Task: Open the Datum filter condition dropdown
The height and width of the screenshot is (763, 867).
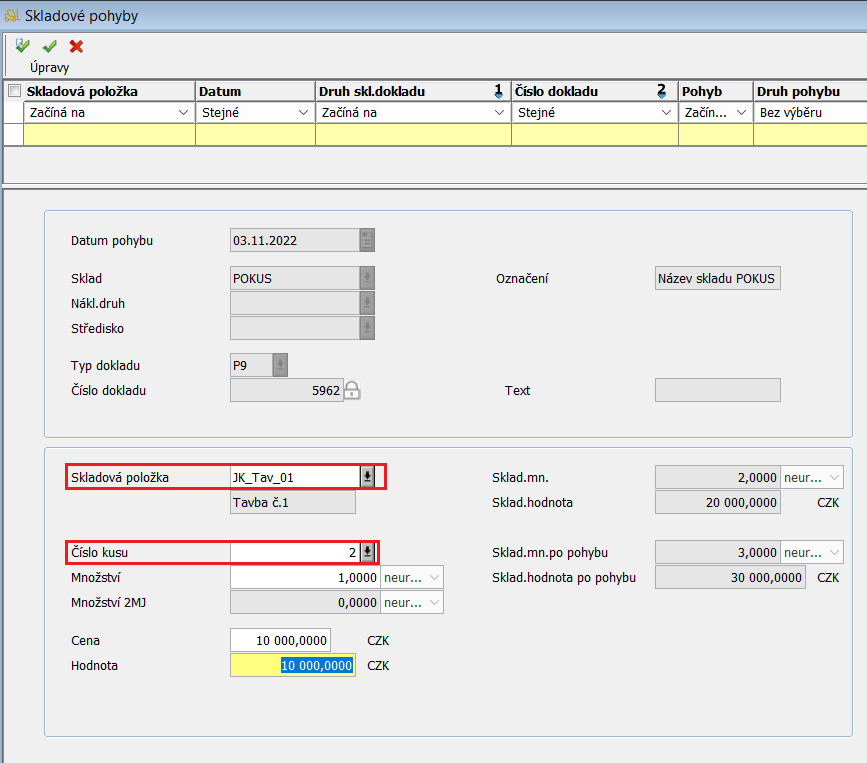Action: [x=303, y=113]
